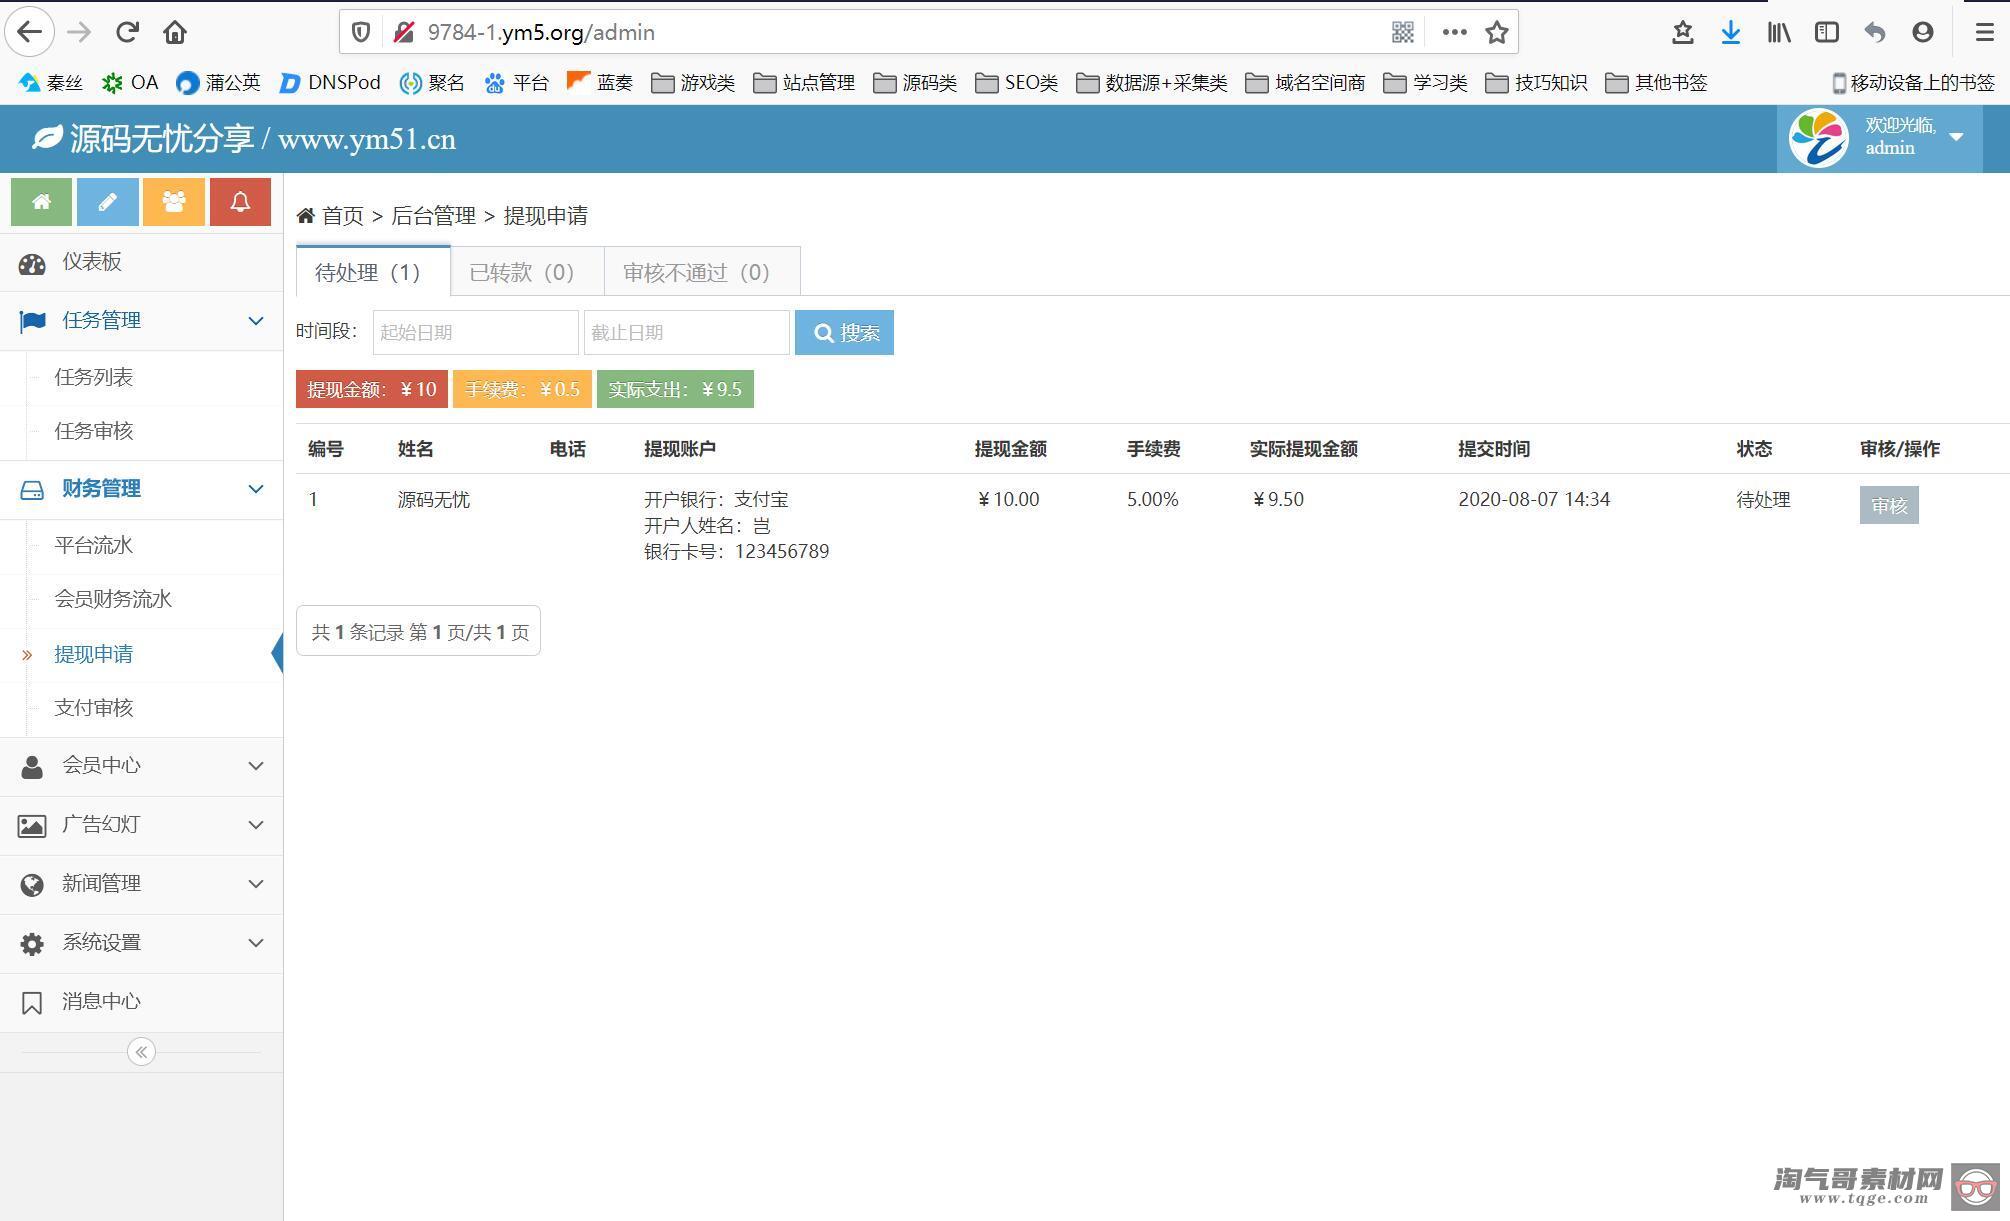Open the DNSPod bookmark
Image resolution: width=2010 pixels, height=1221 pixels.
pos(330,83)
